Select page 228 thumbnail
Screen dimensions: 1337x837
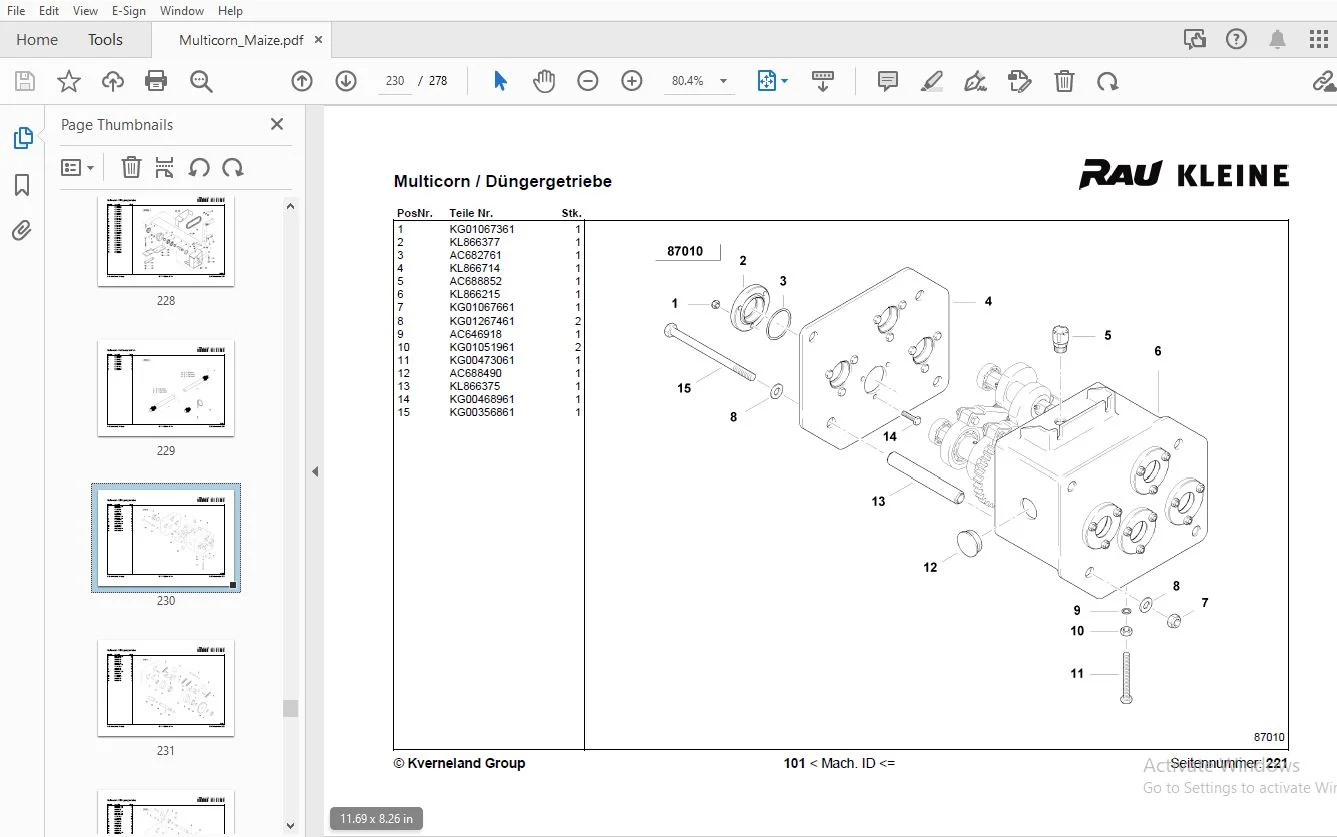pyautogui.click(x=166, y=241)
